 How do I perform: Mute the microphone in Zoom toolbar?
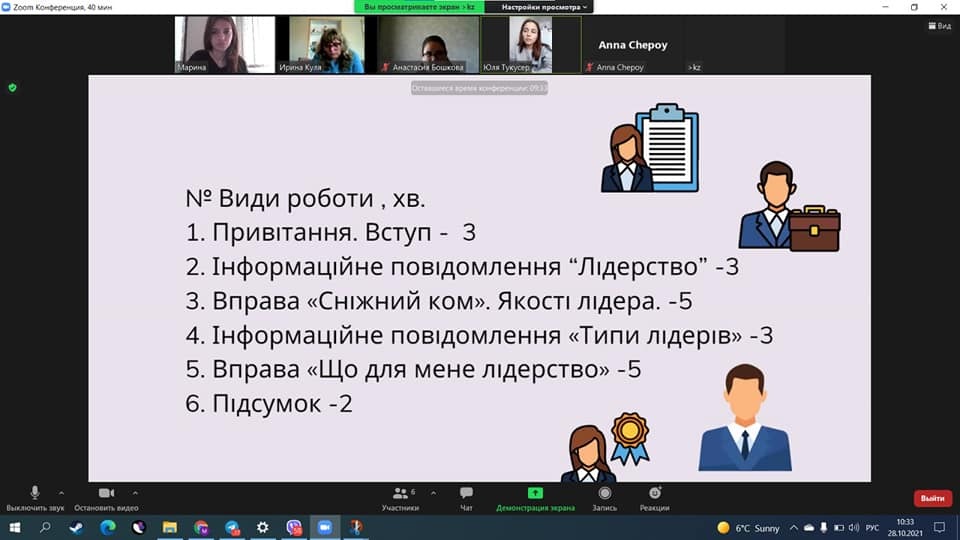[35, 493]
